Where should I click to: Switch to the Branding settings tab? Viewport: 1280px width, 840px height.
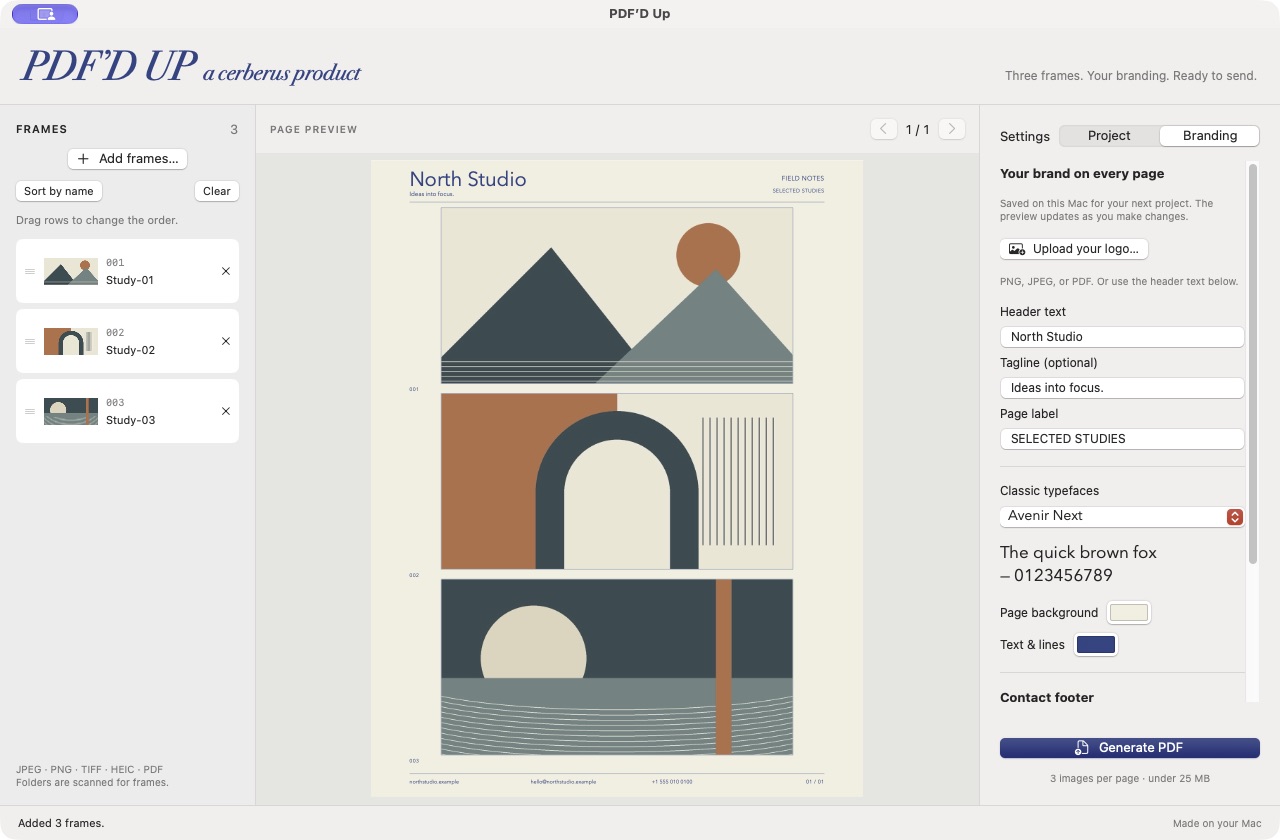pyautogui.click(x=1210, y=136)
